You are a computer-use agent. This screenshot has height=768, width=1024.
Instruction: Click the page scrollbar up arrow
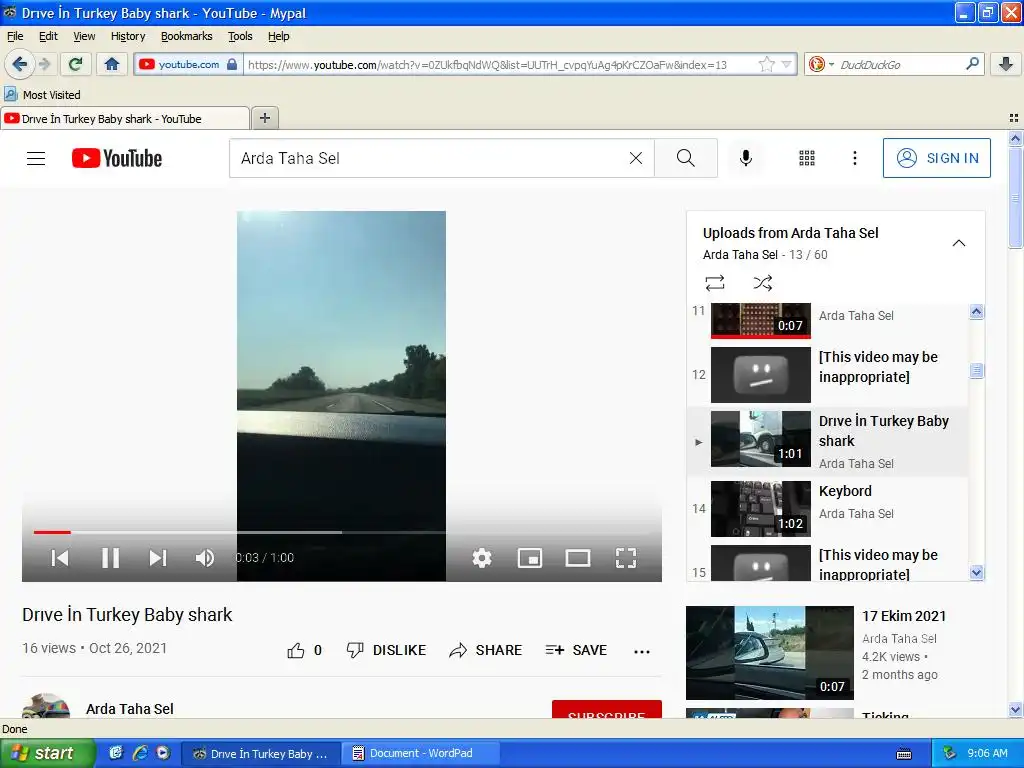1015,138
